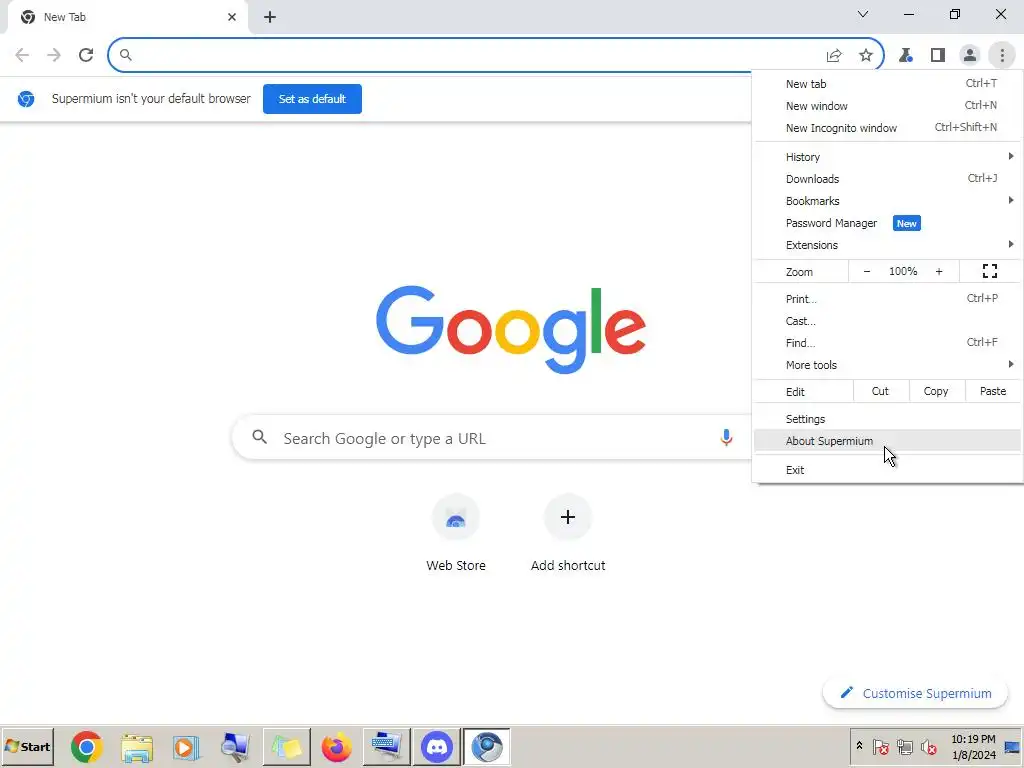This screenshot has width=1024, height=768.
Task: Open the Windows Start button
Action: click(27, 746)
